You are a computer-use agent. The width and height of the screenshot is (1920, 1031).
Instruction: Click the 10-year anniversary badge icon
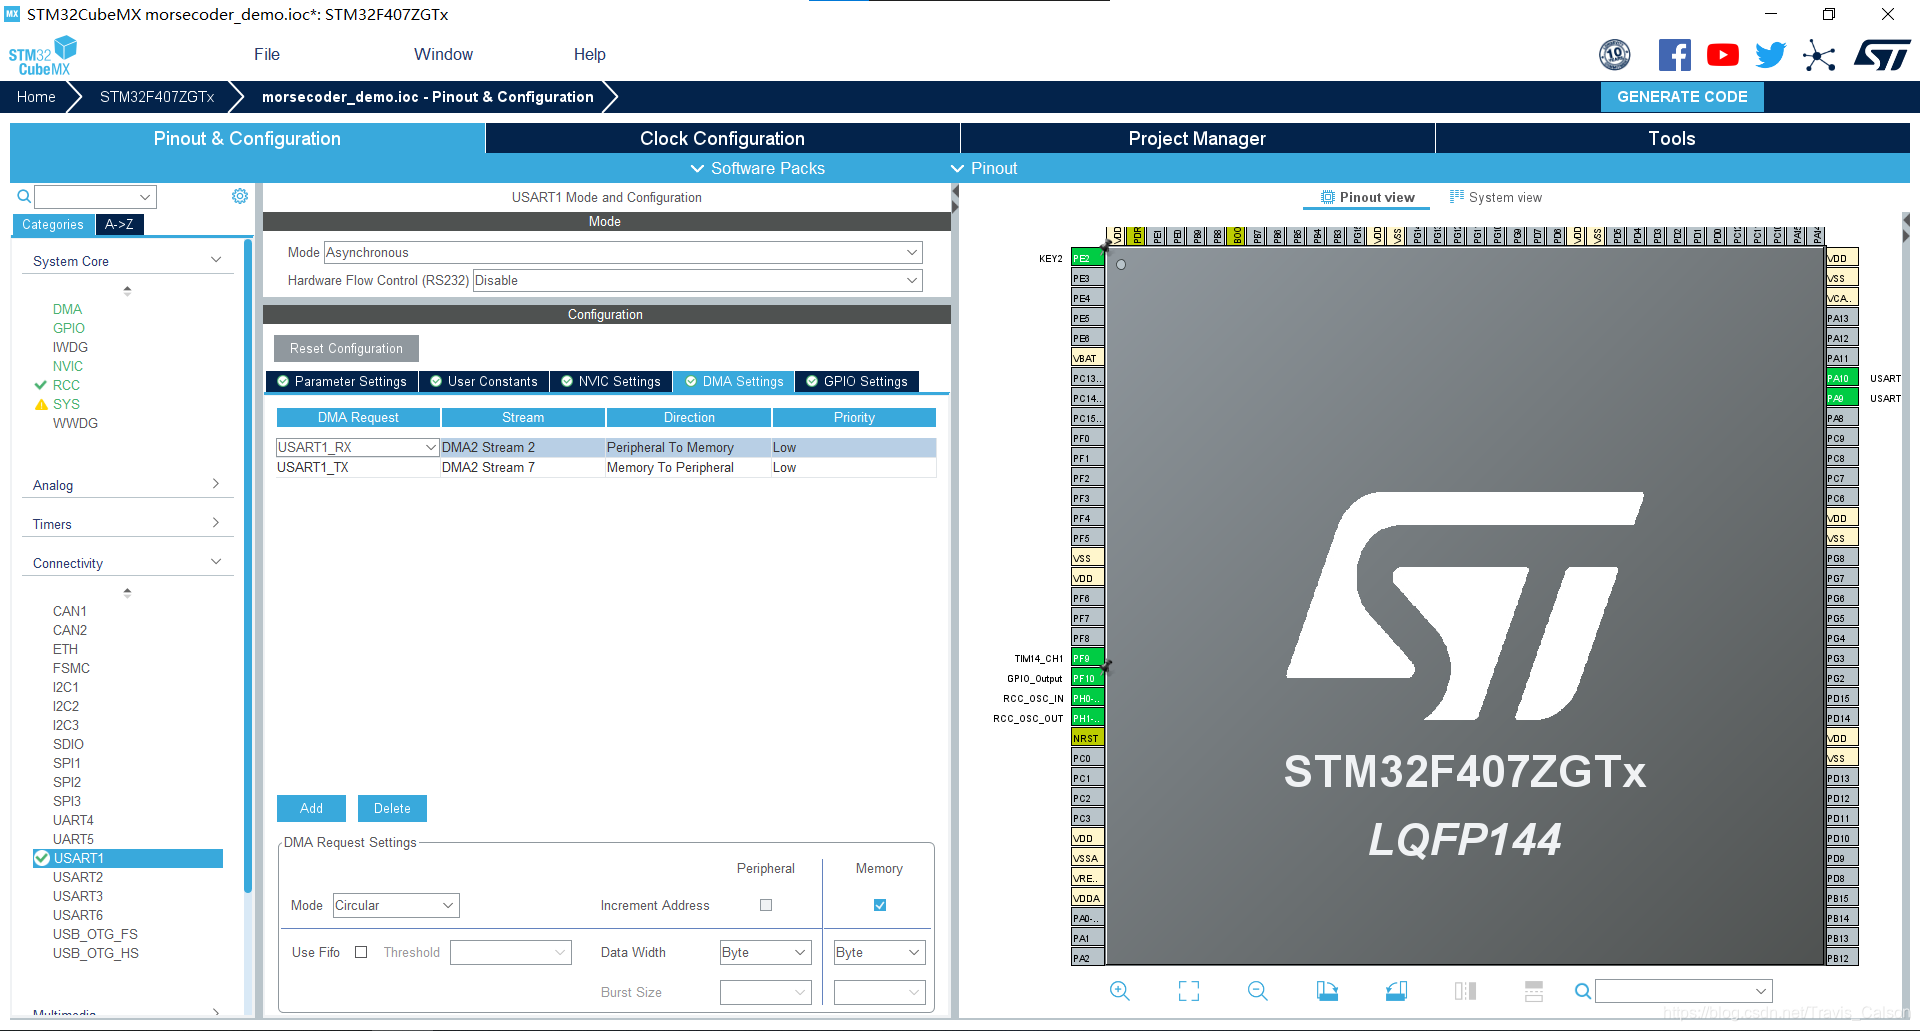click(x=1615, y=55)
